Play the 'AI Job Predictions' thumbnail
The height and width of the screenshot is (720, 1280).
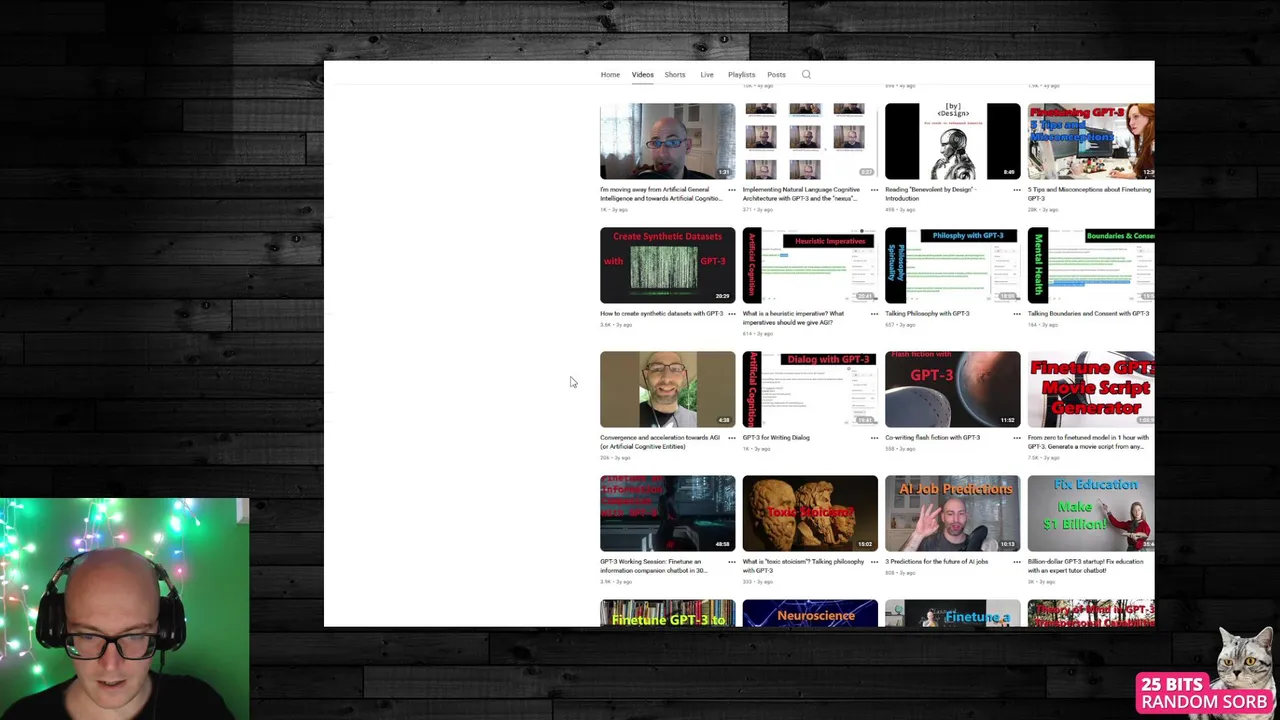(x=952, y=513)
